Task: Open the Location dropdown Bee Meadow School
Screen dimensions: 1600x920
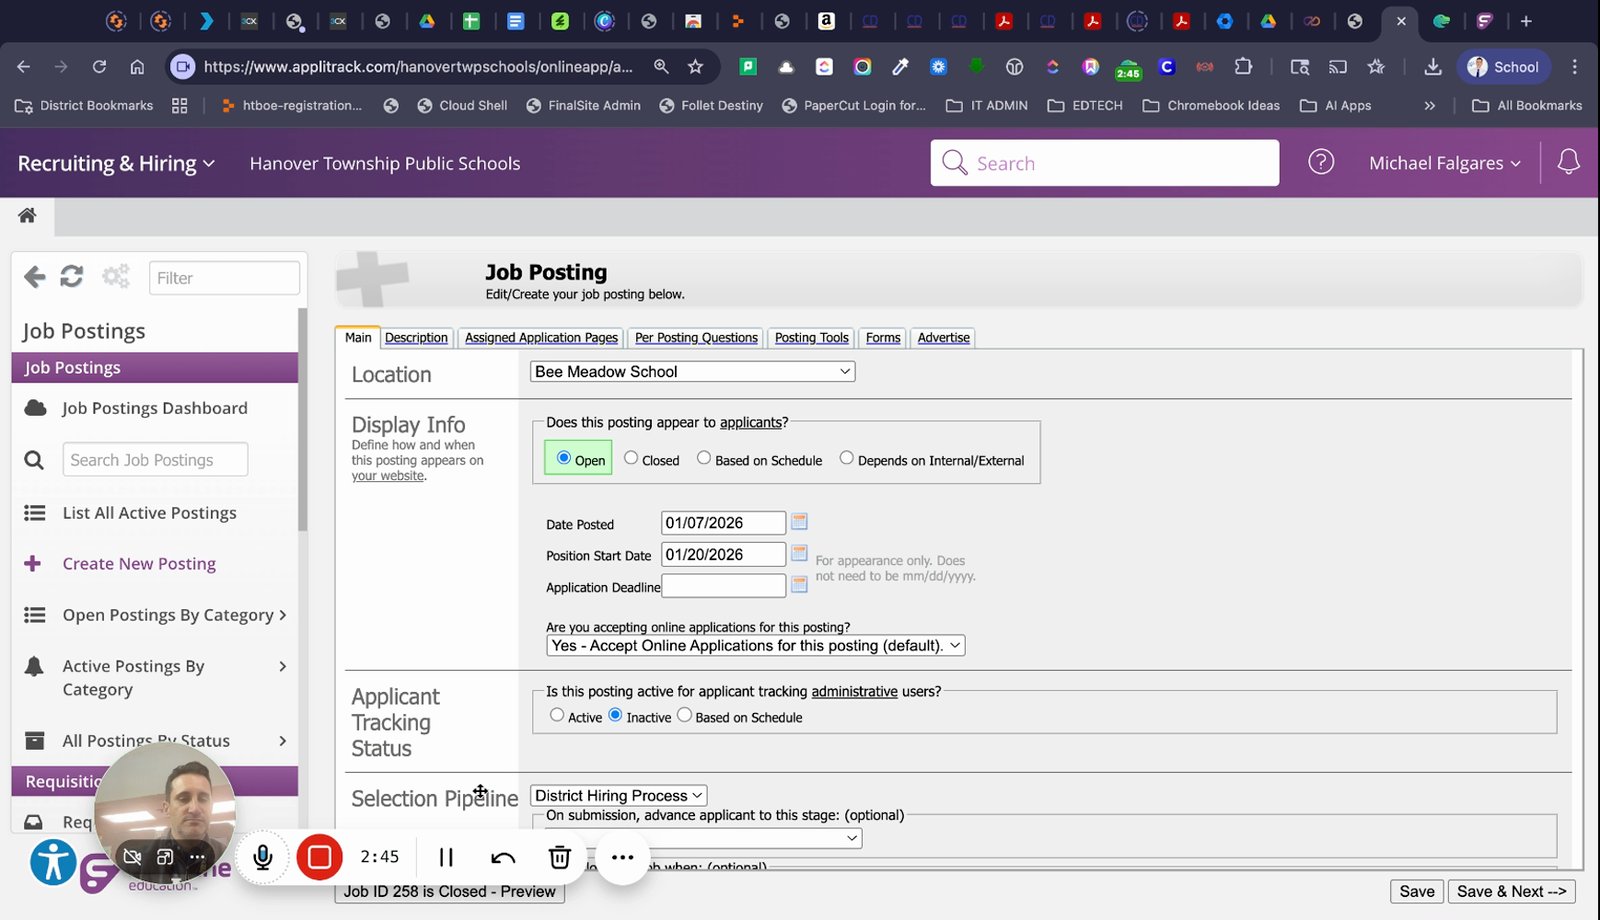Action: 692,371
